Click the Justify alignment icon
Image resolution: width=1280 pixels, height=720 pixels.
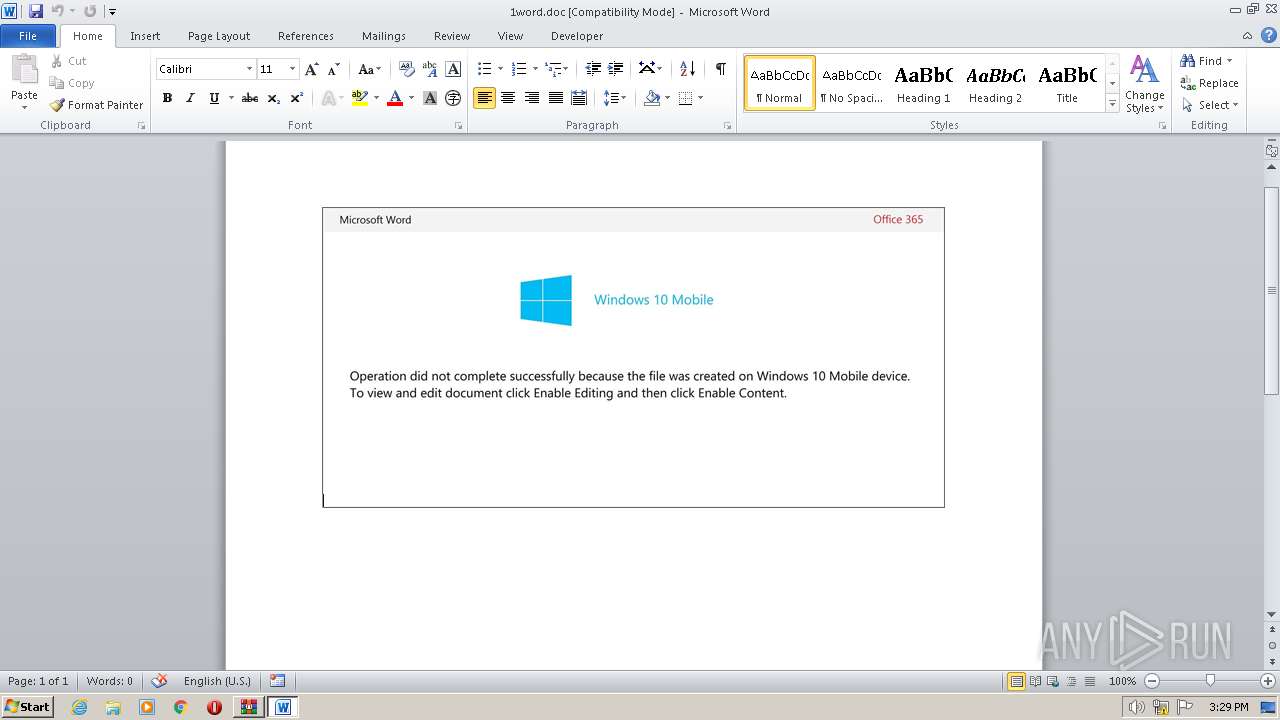coord(555,98)
